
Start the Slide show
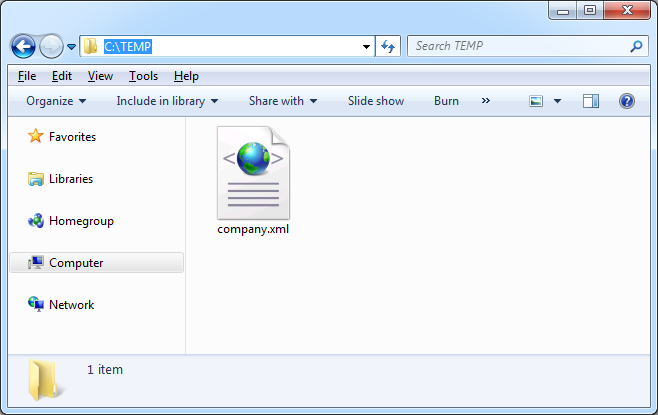point(376,101)
